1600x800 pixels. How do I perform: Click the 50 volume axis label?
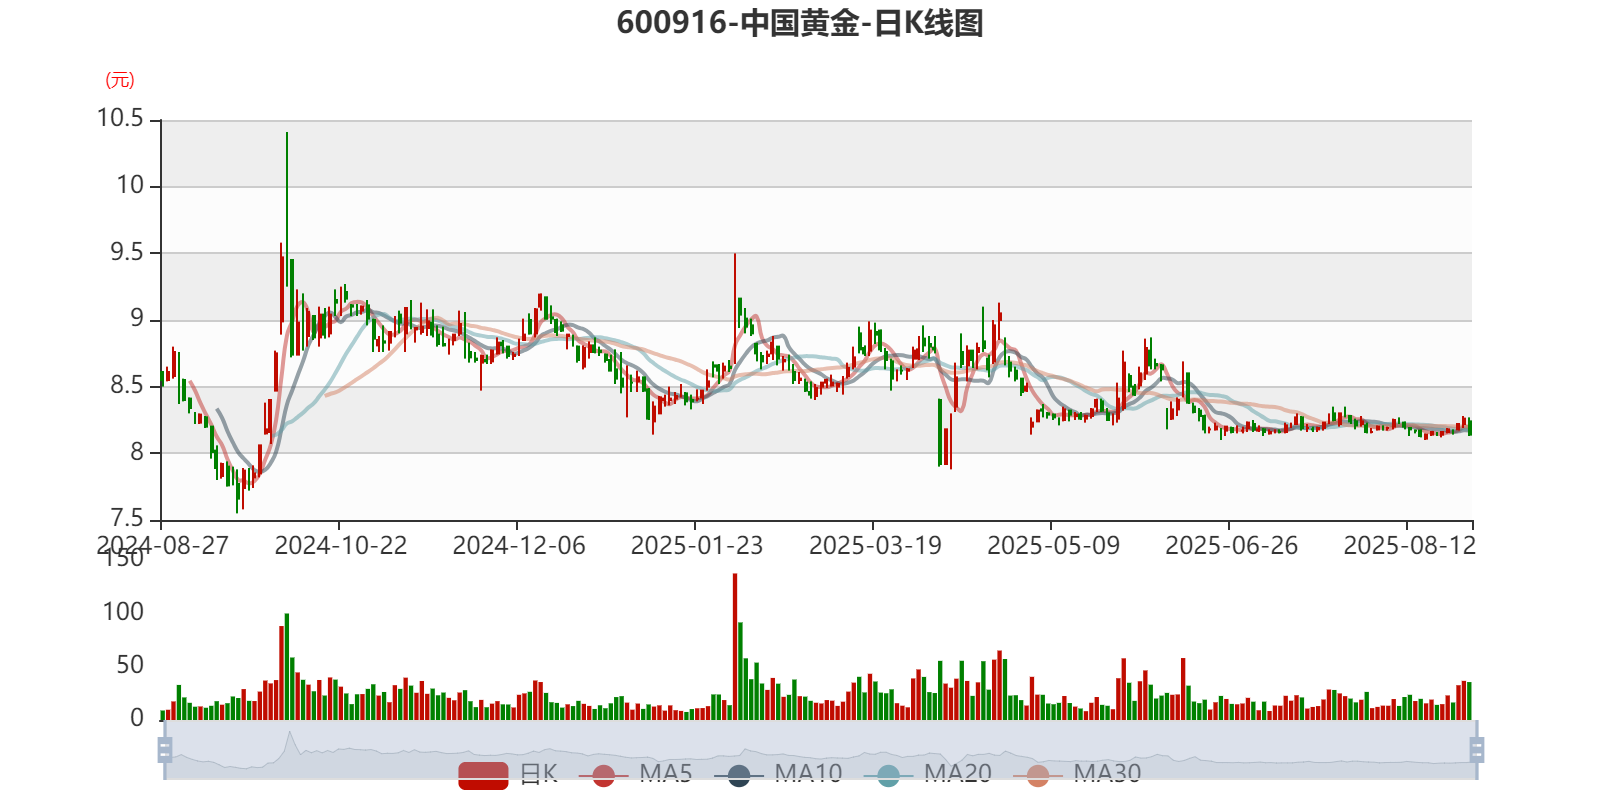[x=131, y=665]
